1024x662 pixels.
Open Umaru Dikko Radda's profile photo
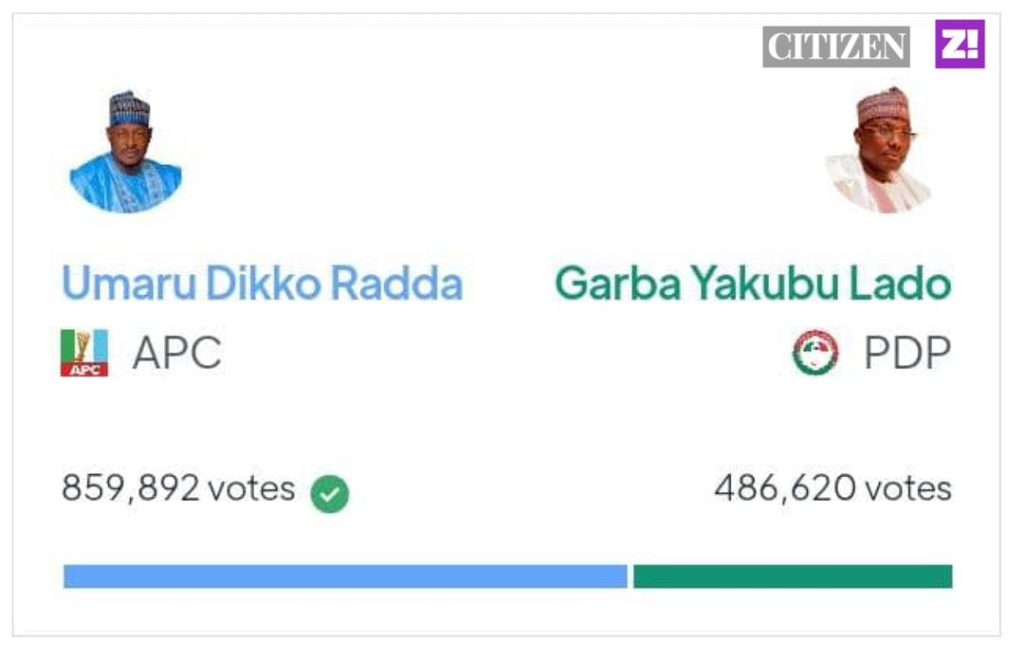(126, 152)
